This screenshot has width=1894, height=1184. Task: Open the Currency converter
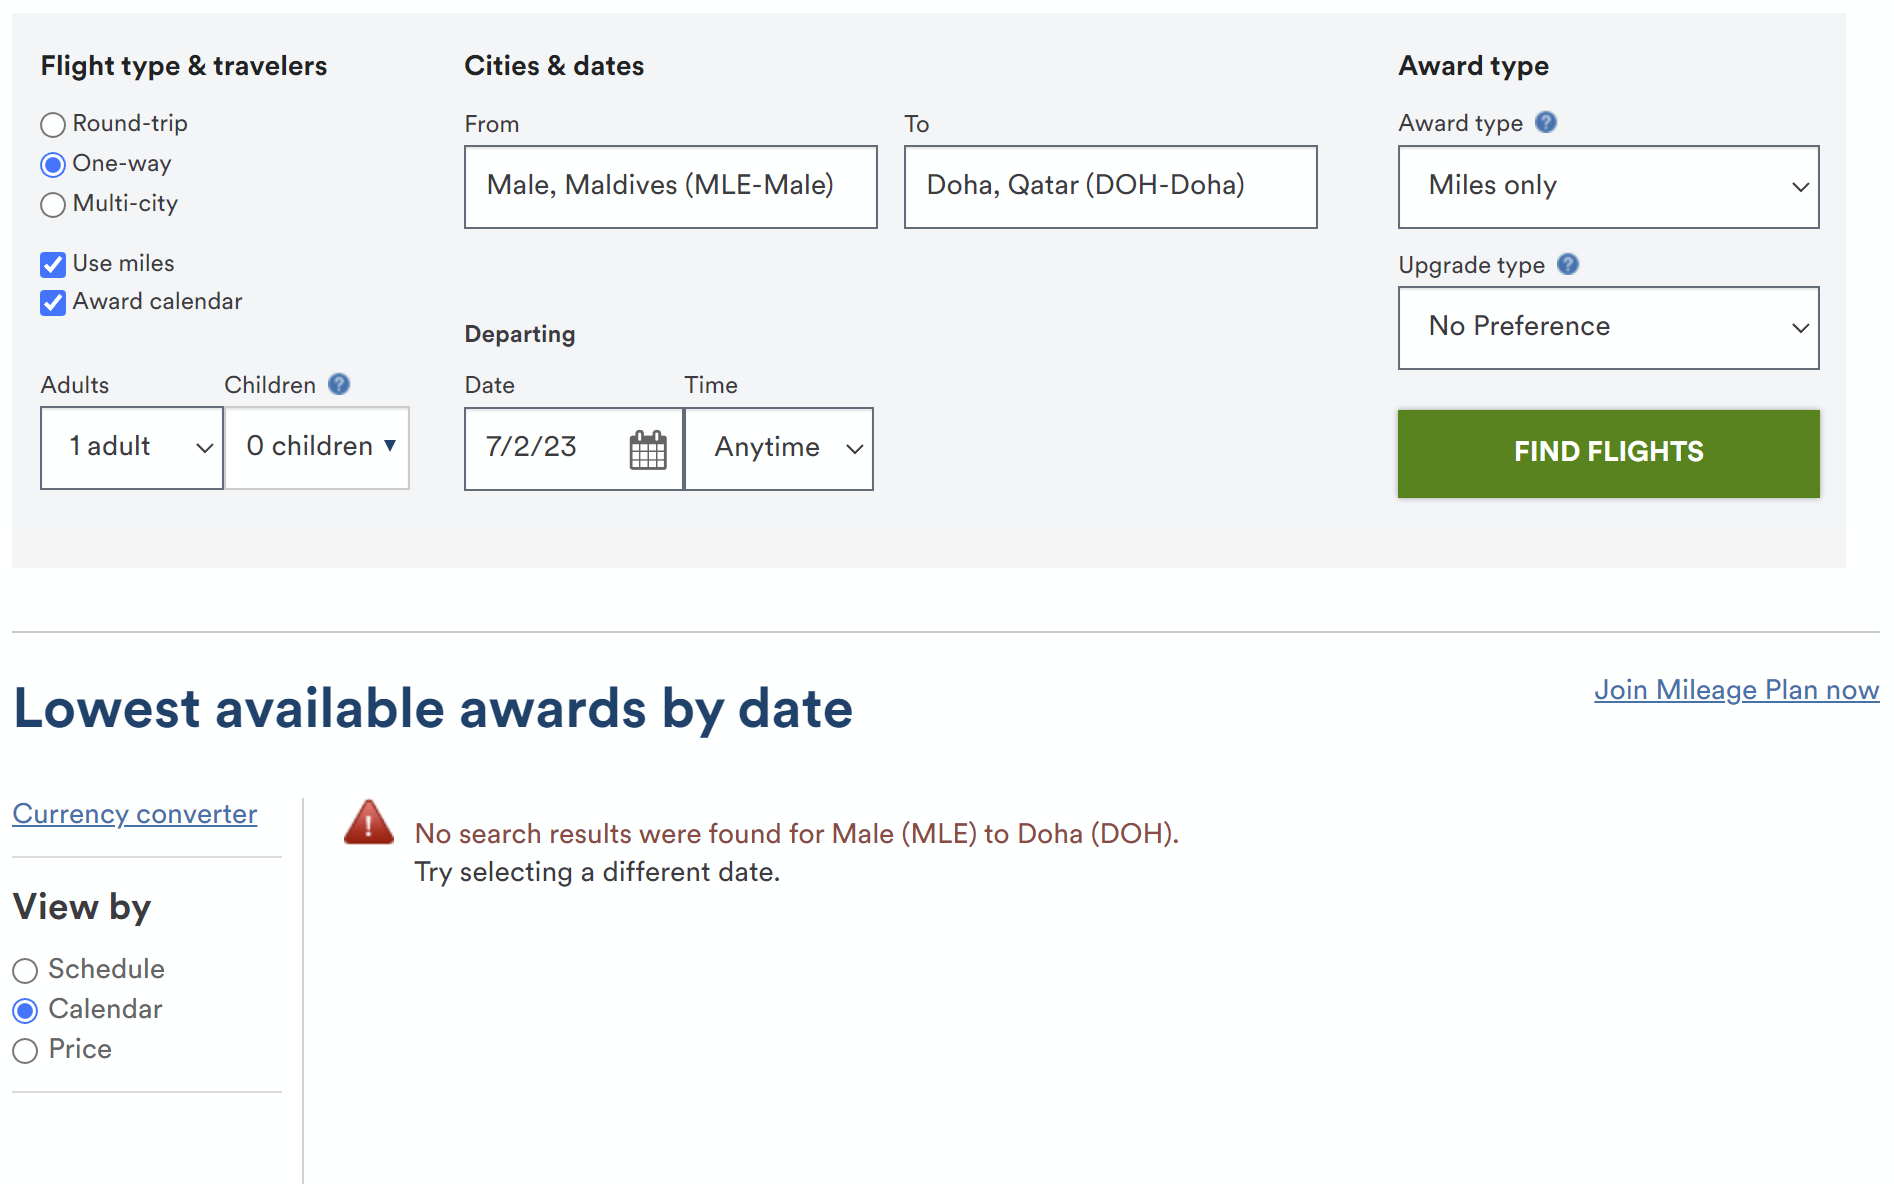134,814
